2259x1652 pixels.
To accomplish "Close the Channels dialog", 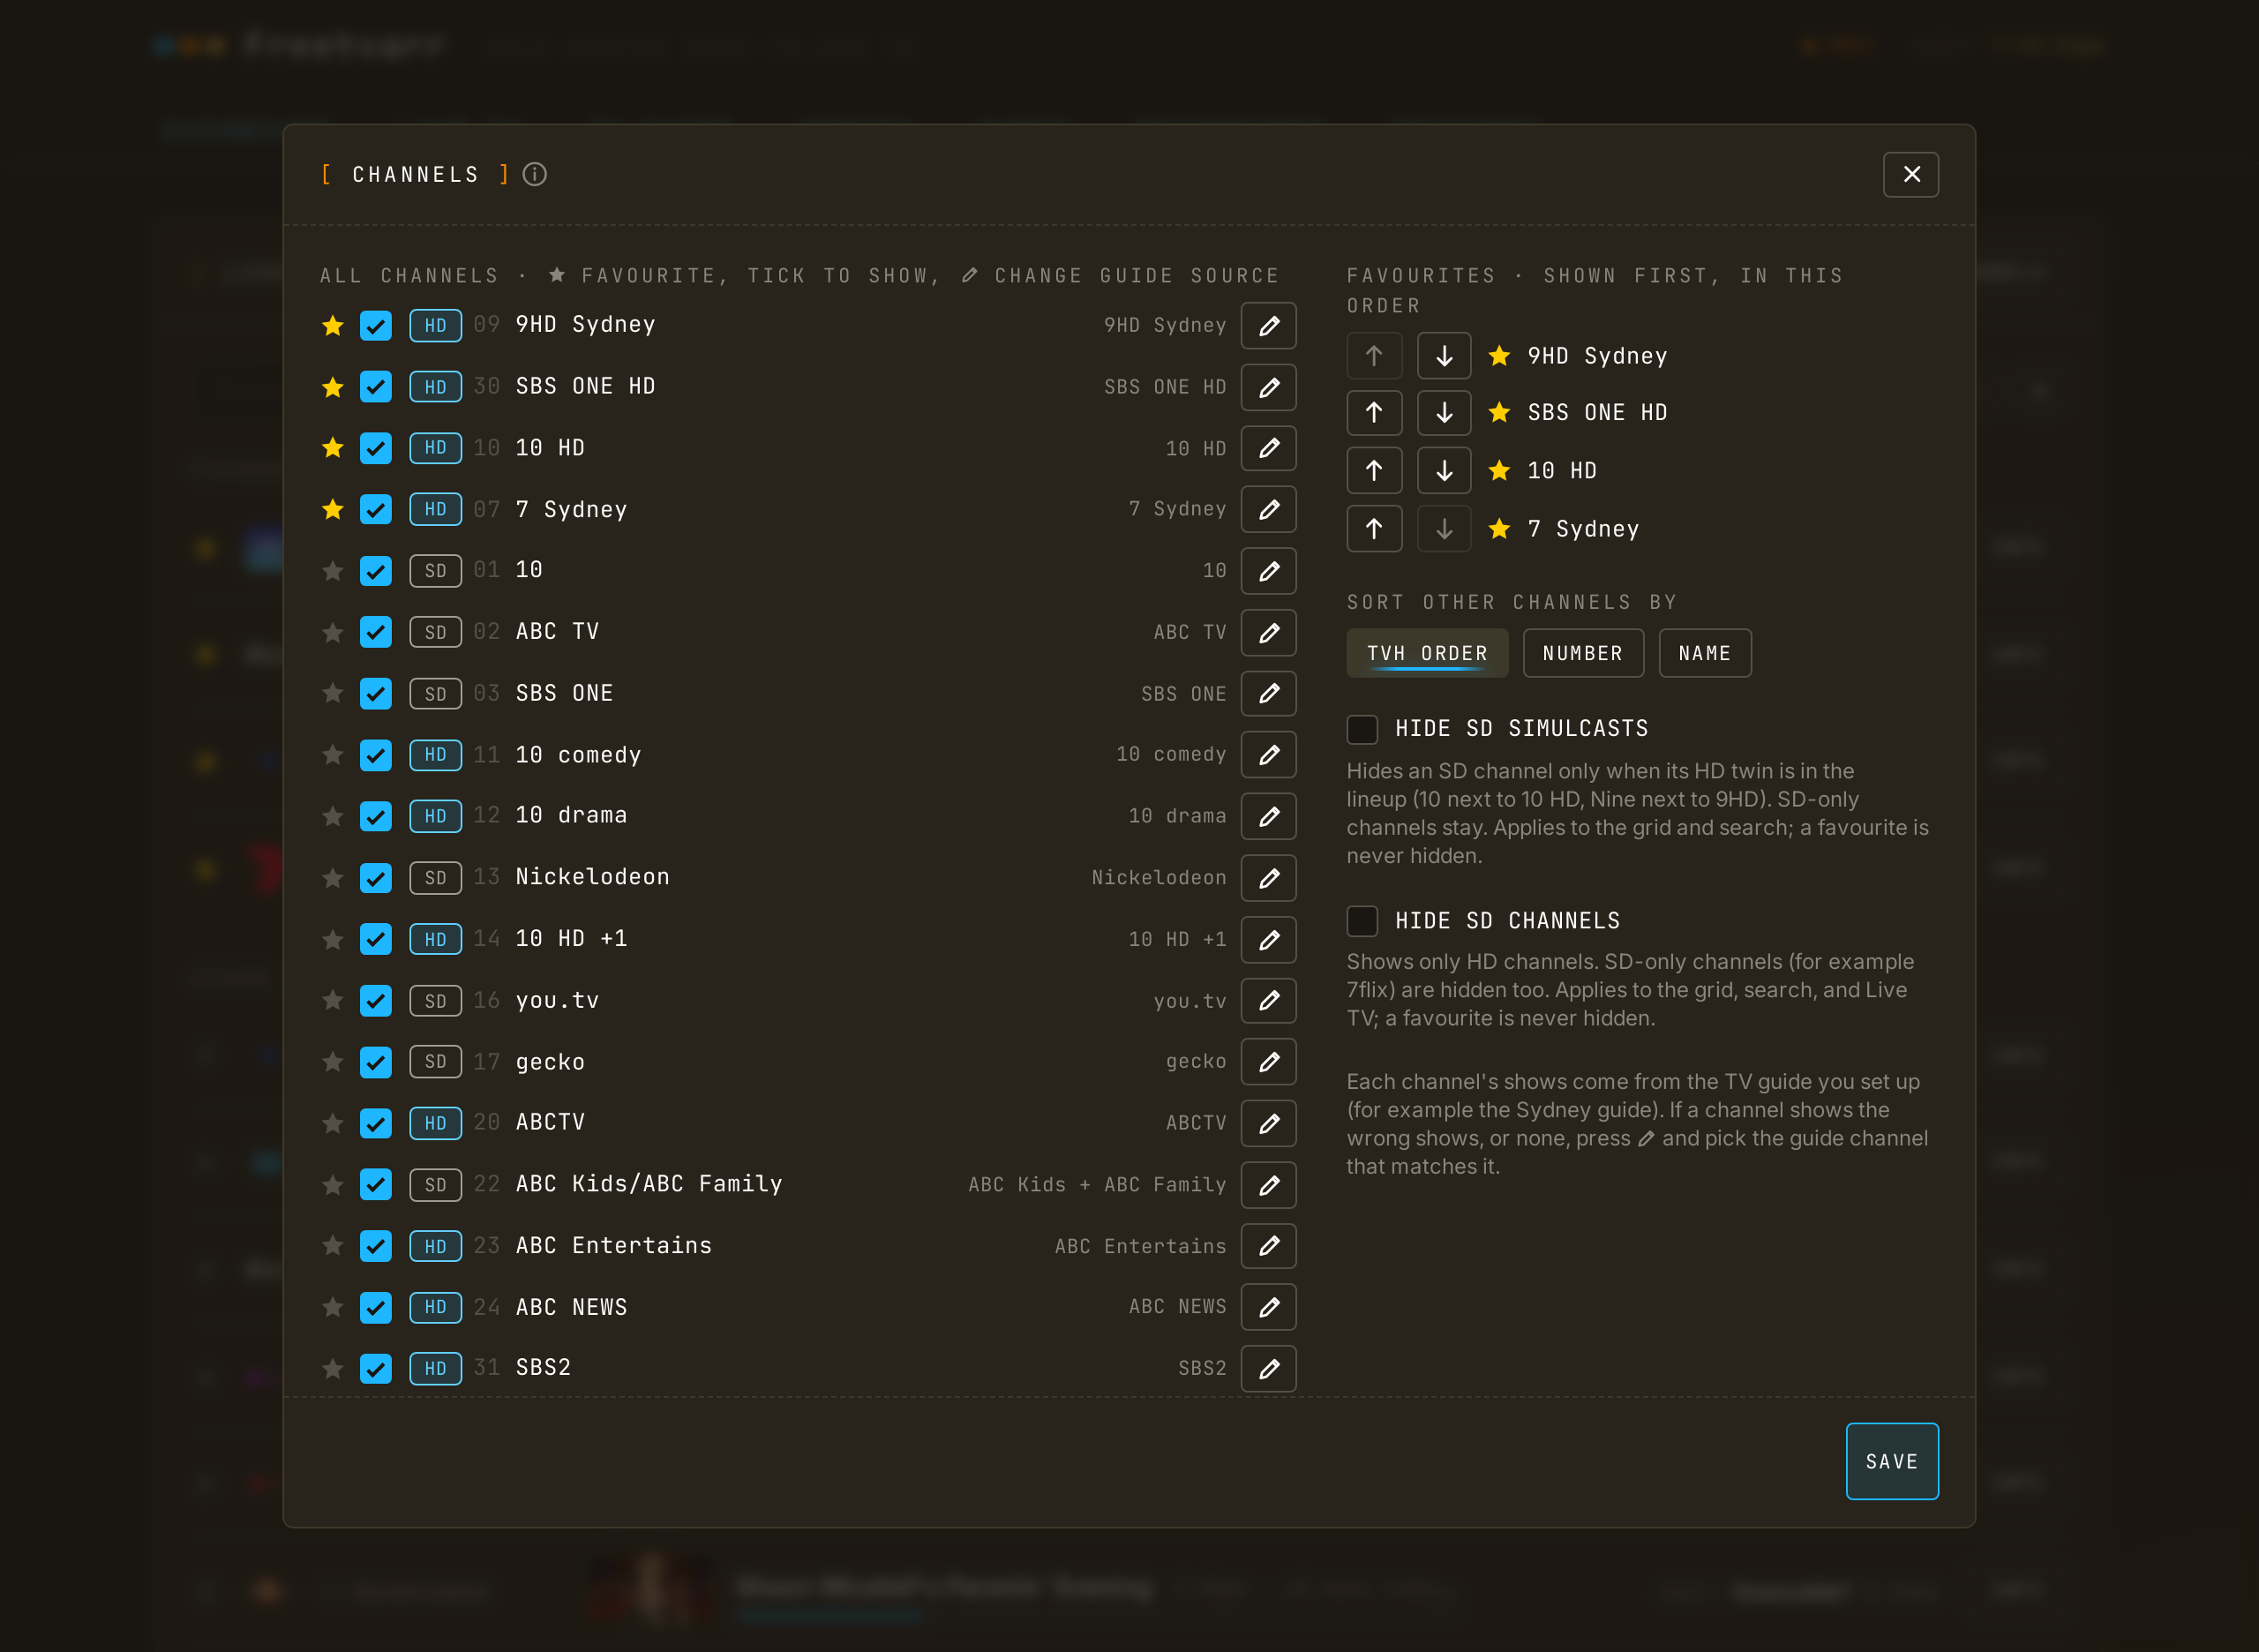I will point(1911,174).
